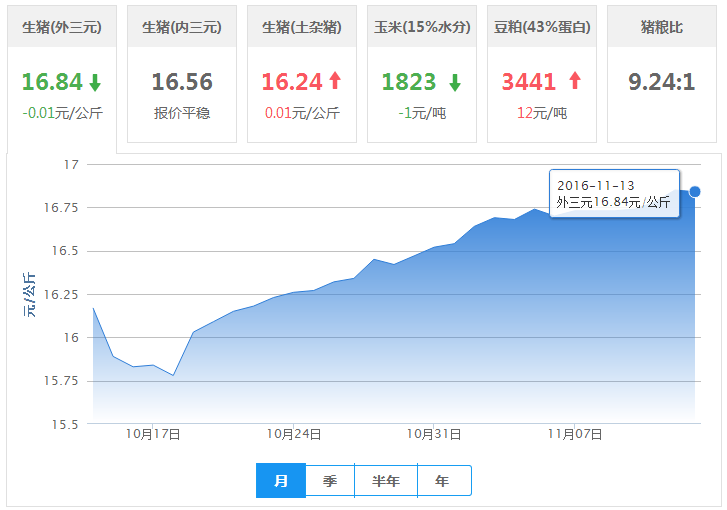Click the 10月17日 x-axis label
This screenshot has height=510, width=727.
point(153,434)
